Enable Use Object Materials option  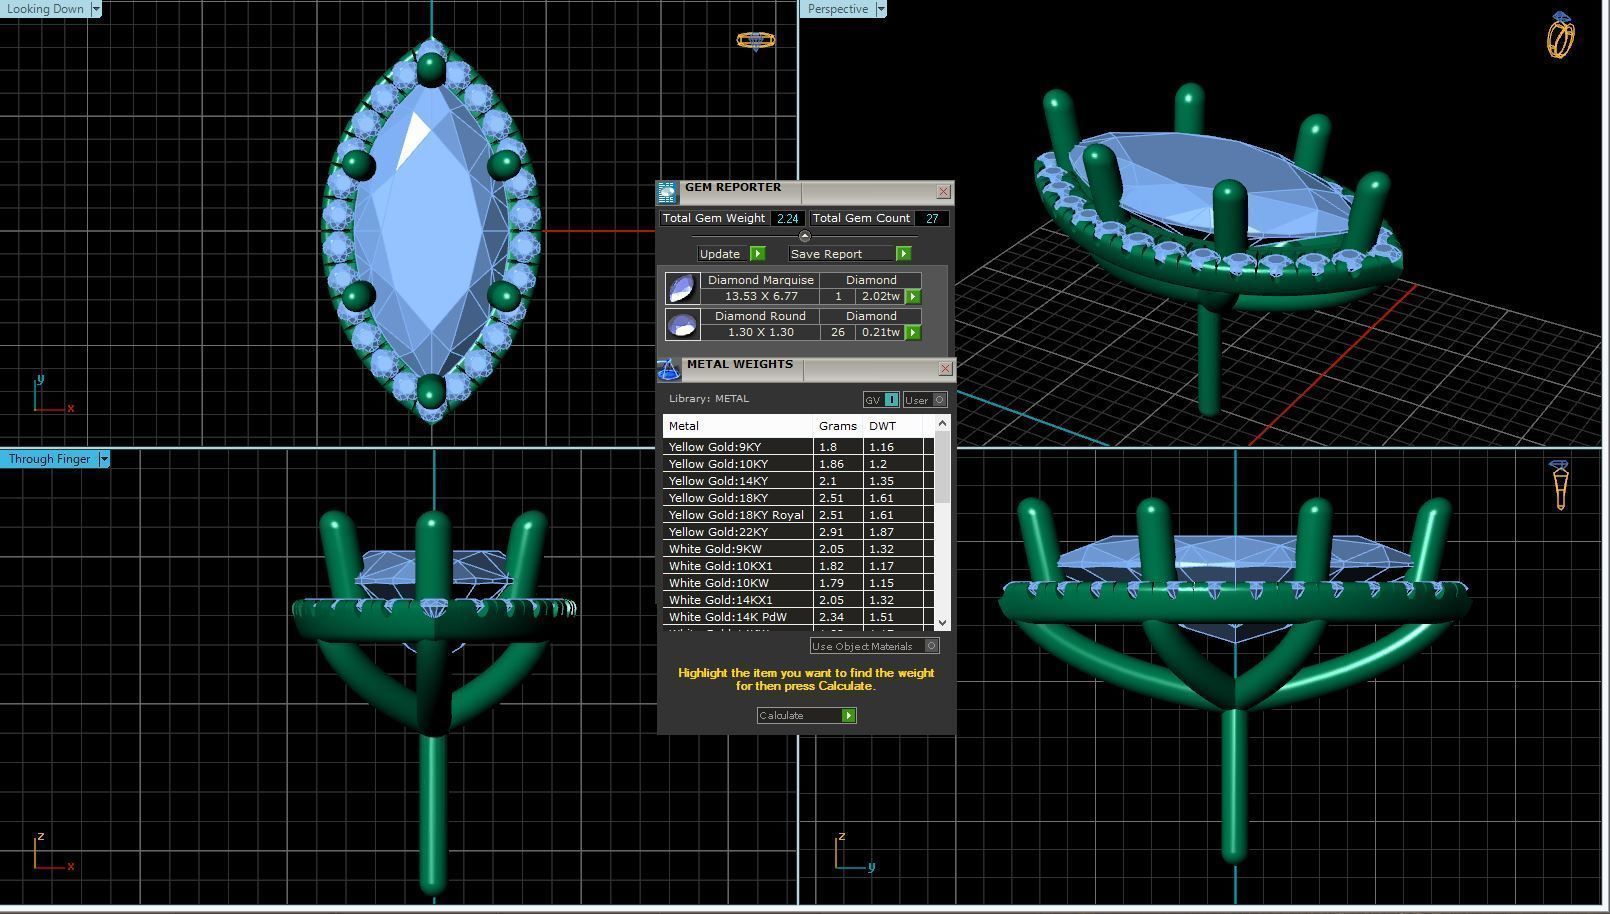click(x=874, y=646)
